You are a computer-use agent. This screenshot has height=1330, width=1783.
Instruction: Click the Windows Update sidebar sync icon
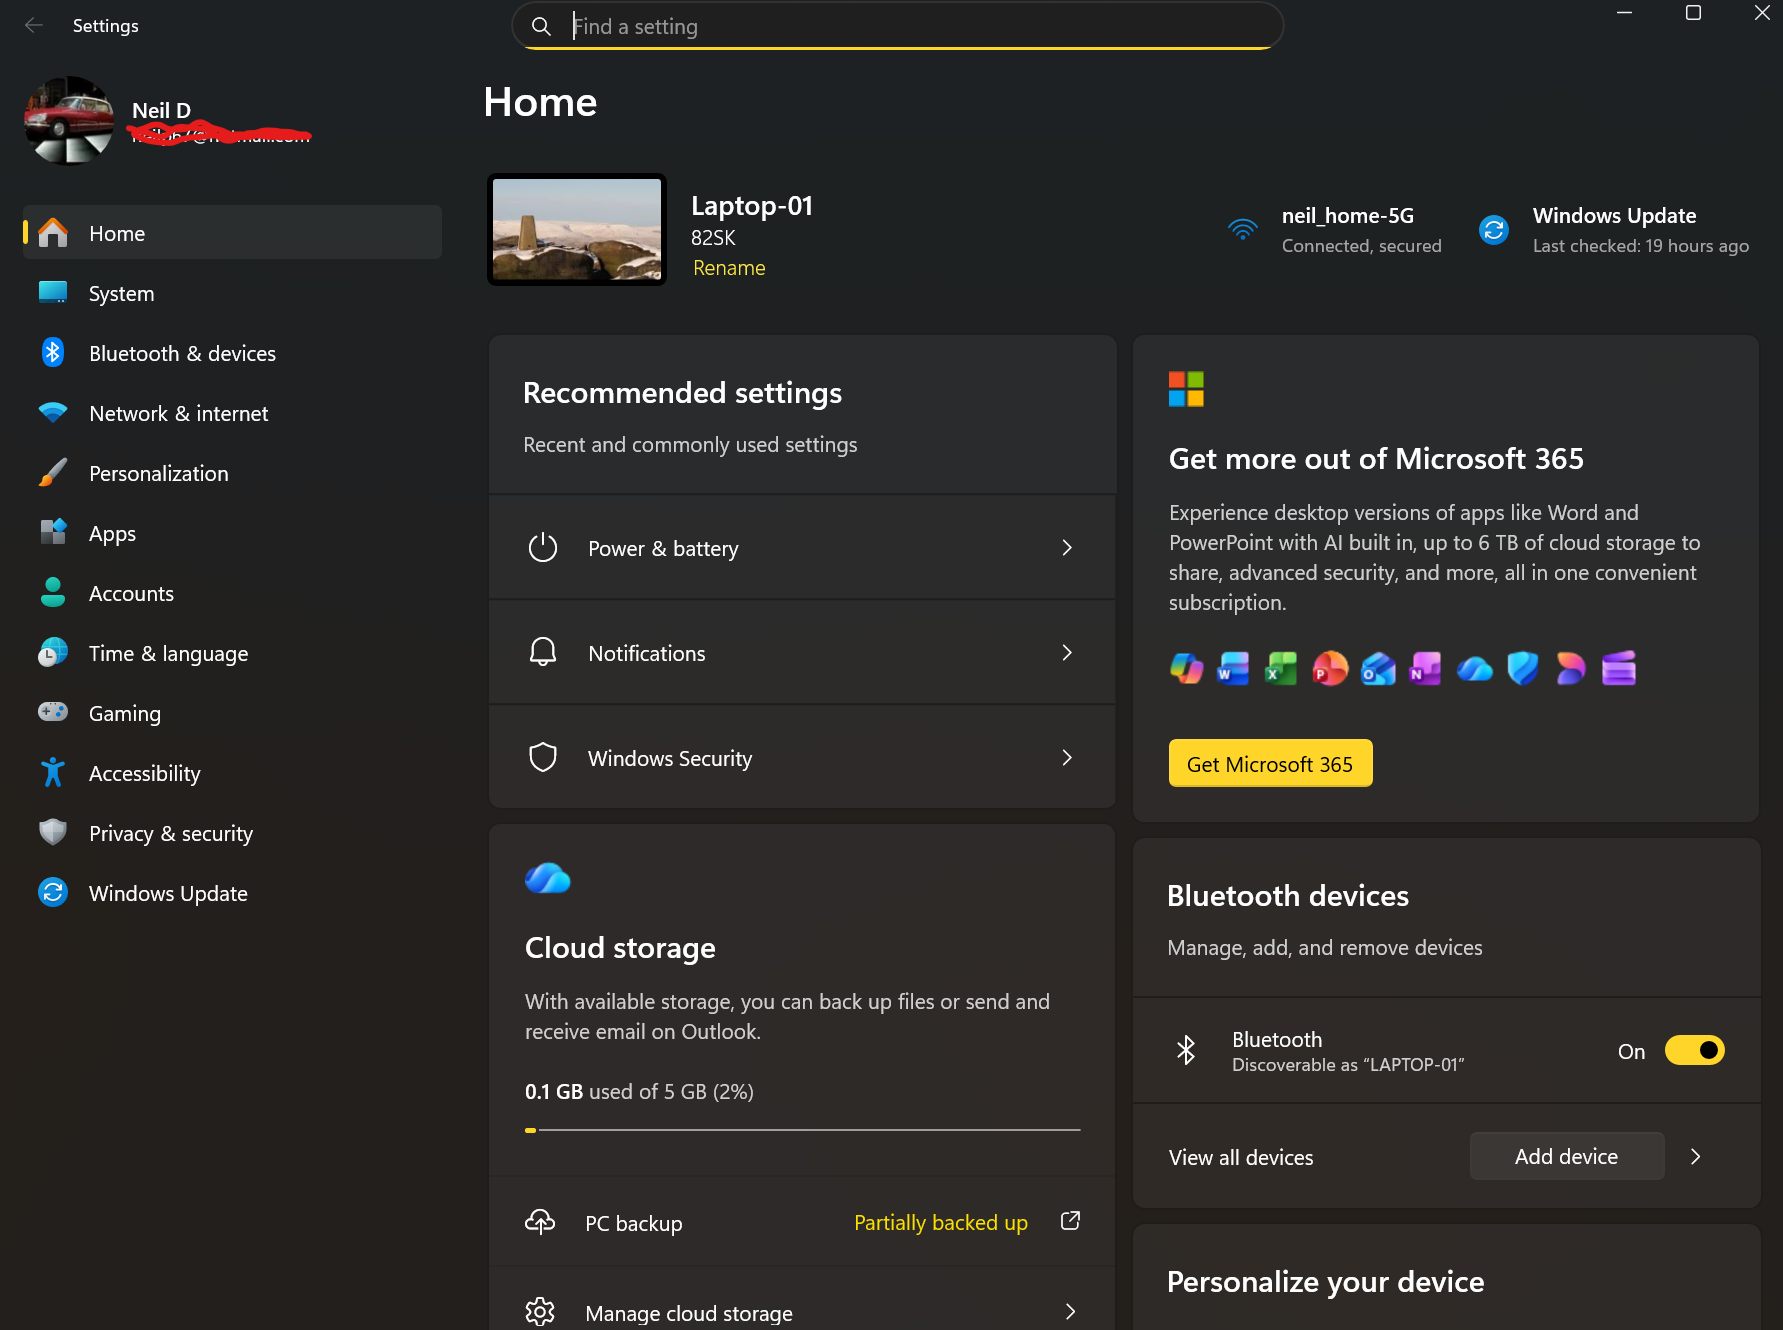pos(53,892)
